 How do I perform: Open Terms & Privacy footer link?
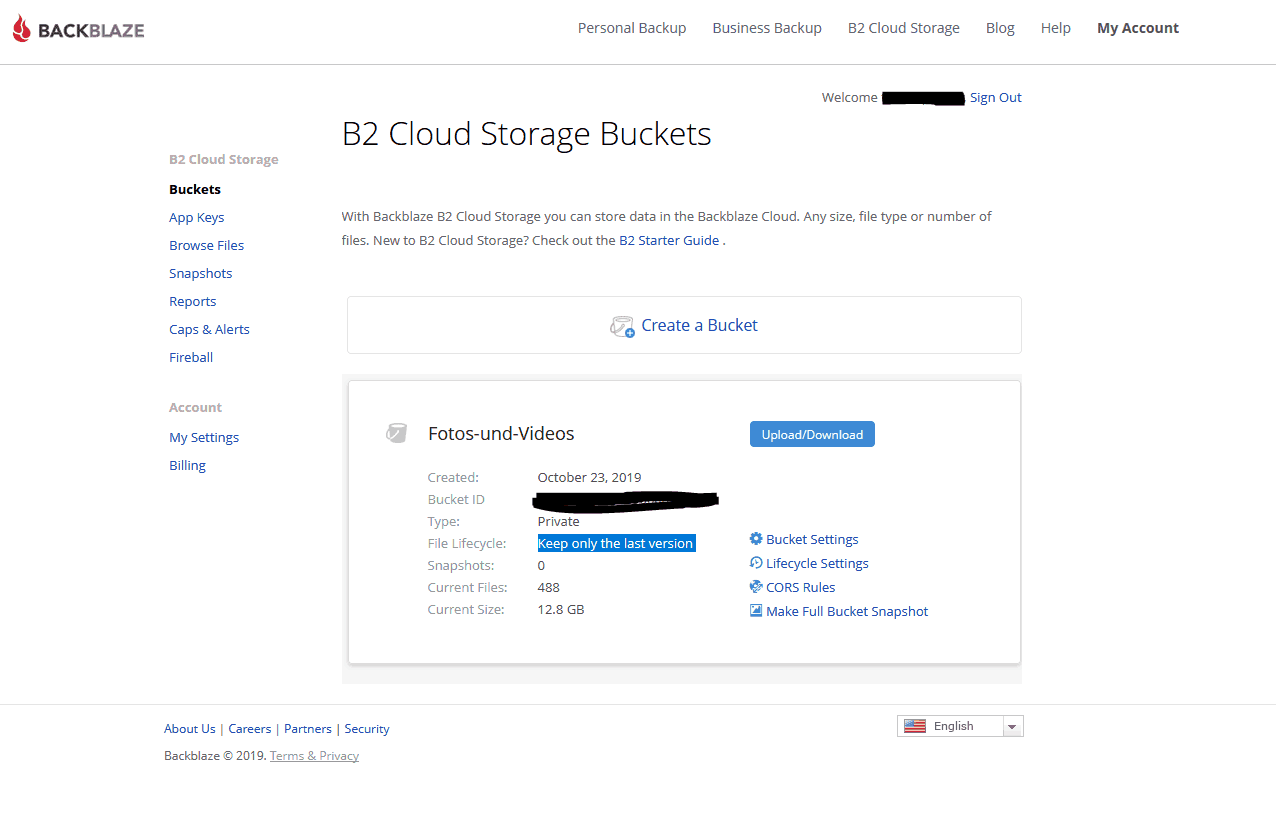coord(314,755)
